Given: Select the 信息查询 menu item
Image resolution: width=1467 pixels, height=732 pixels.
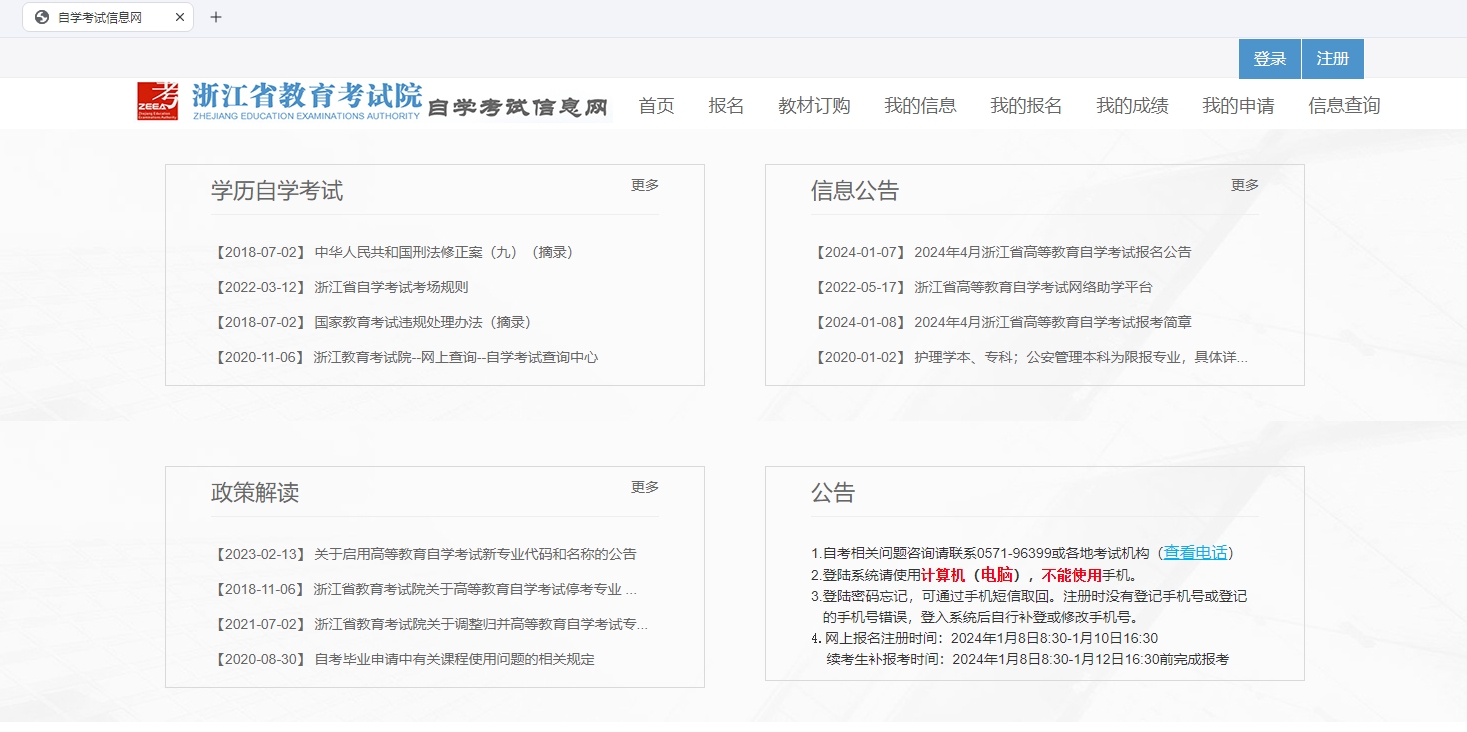Looking at the screenshot, I should coord(1344,105).
